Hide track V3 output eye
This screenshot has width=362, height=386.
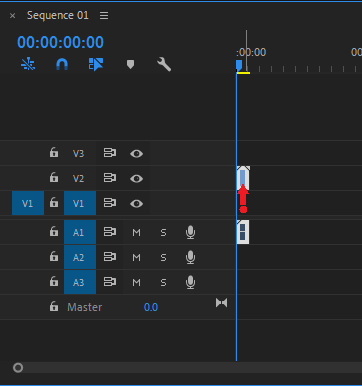pyautogui.click(x=136, y=154)
